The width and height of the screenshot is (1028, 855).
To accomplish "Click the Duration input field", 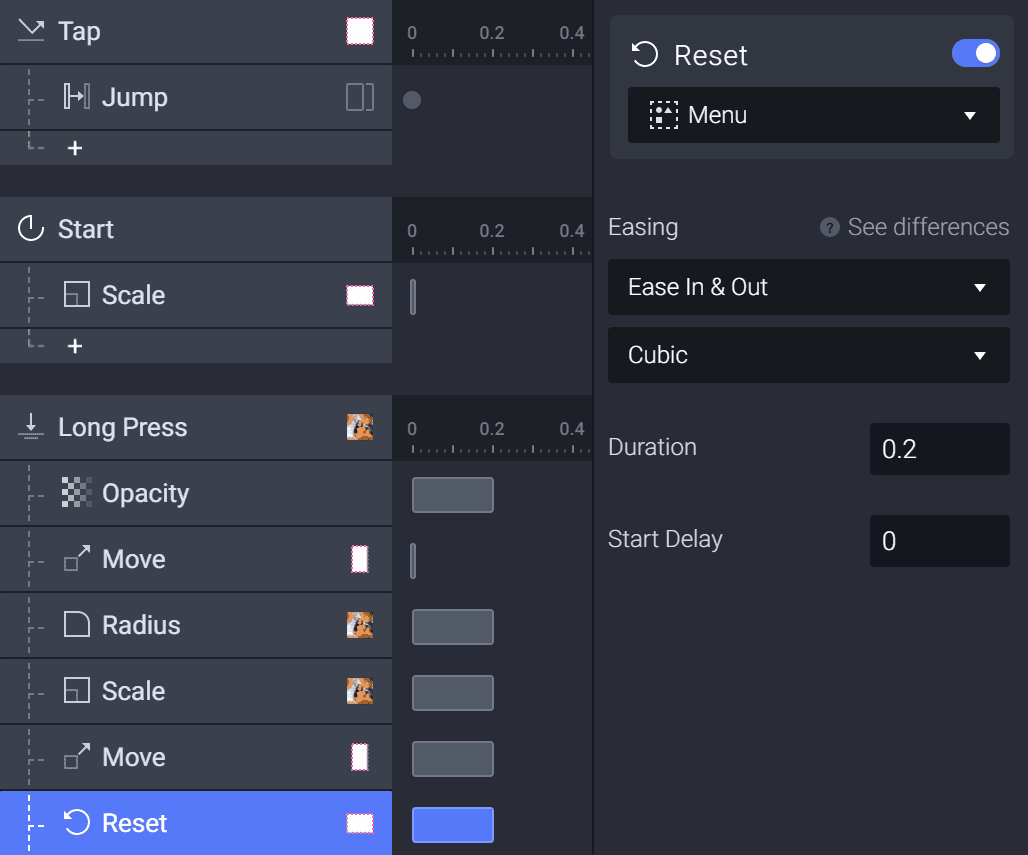I will (939, 449).
